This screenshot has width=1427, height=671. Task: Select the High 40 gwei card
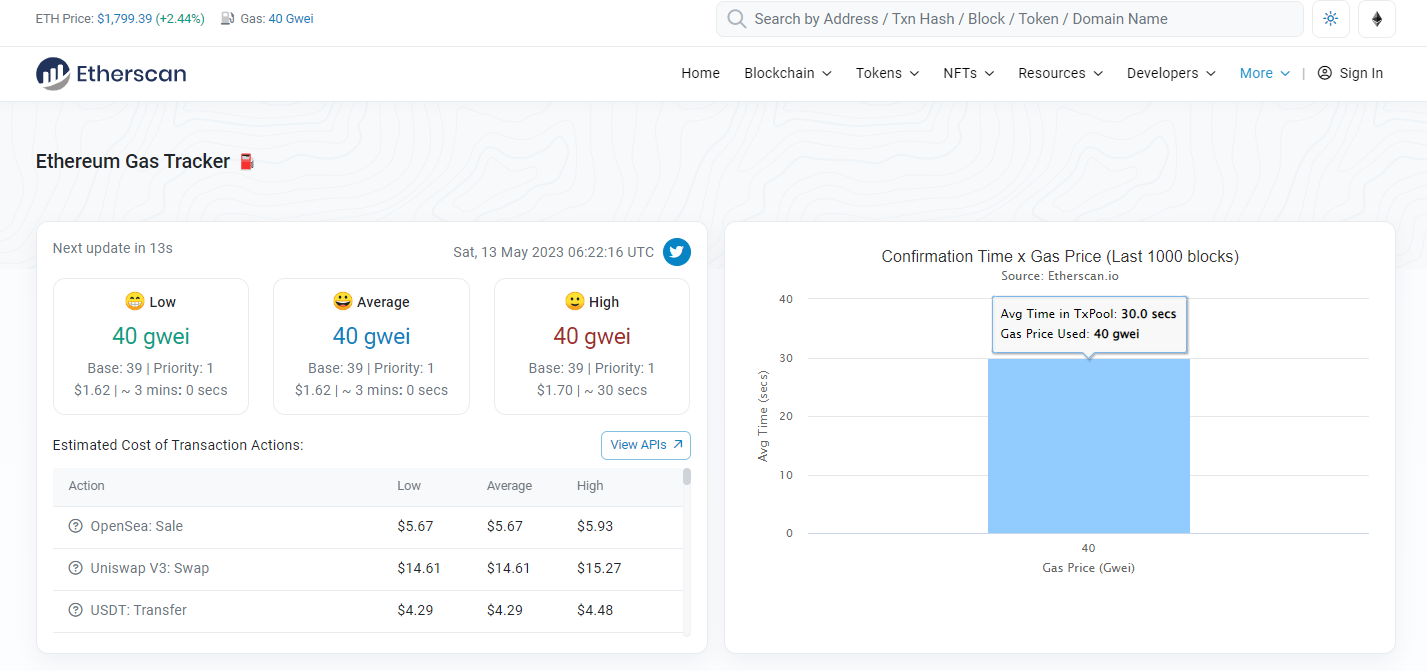coord(592,346)
